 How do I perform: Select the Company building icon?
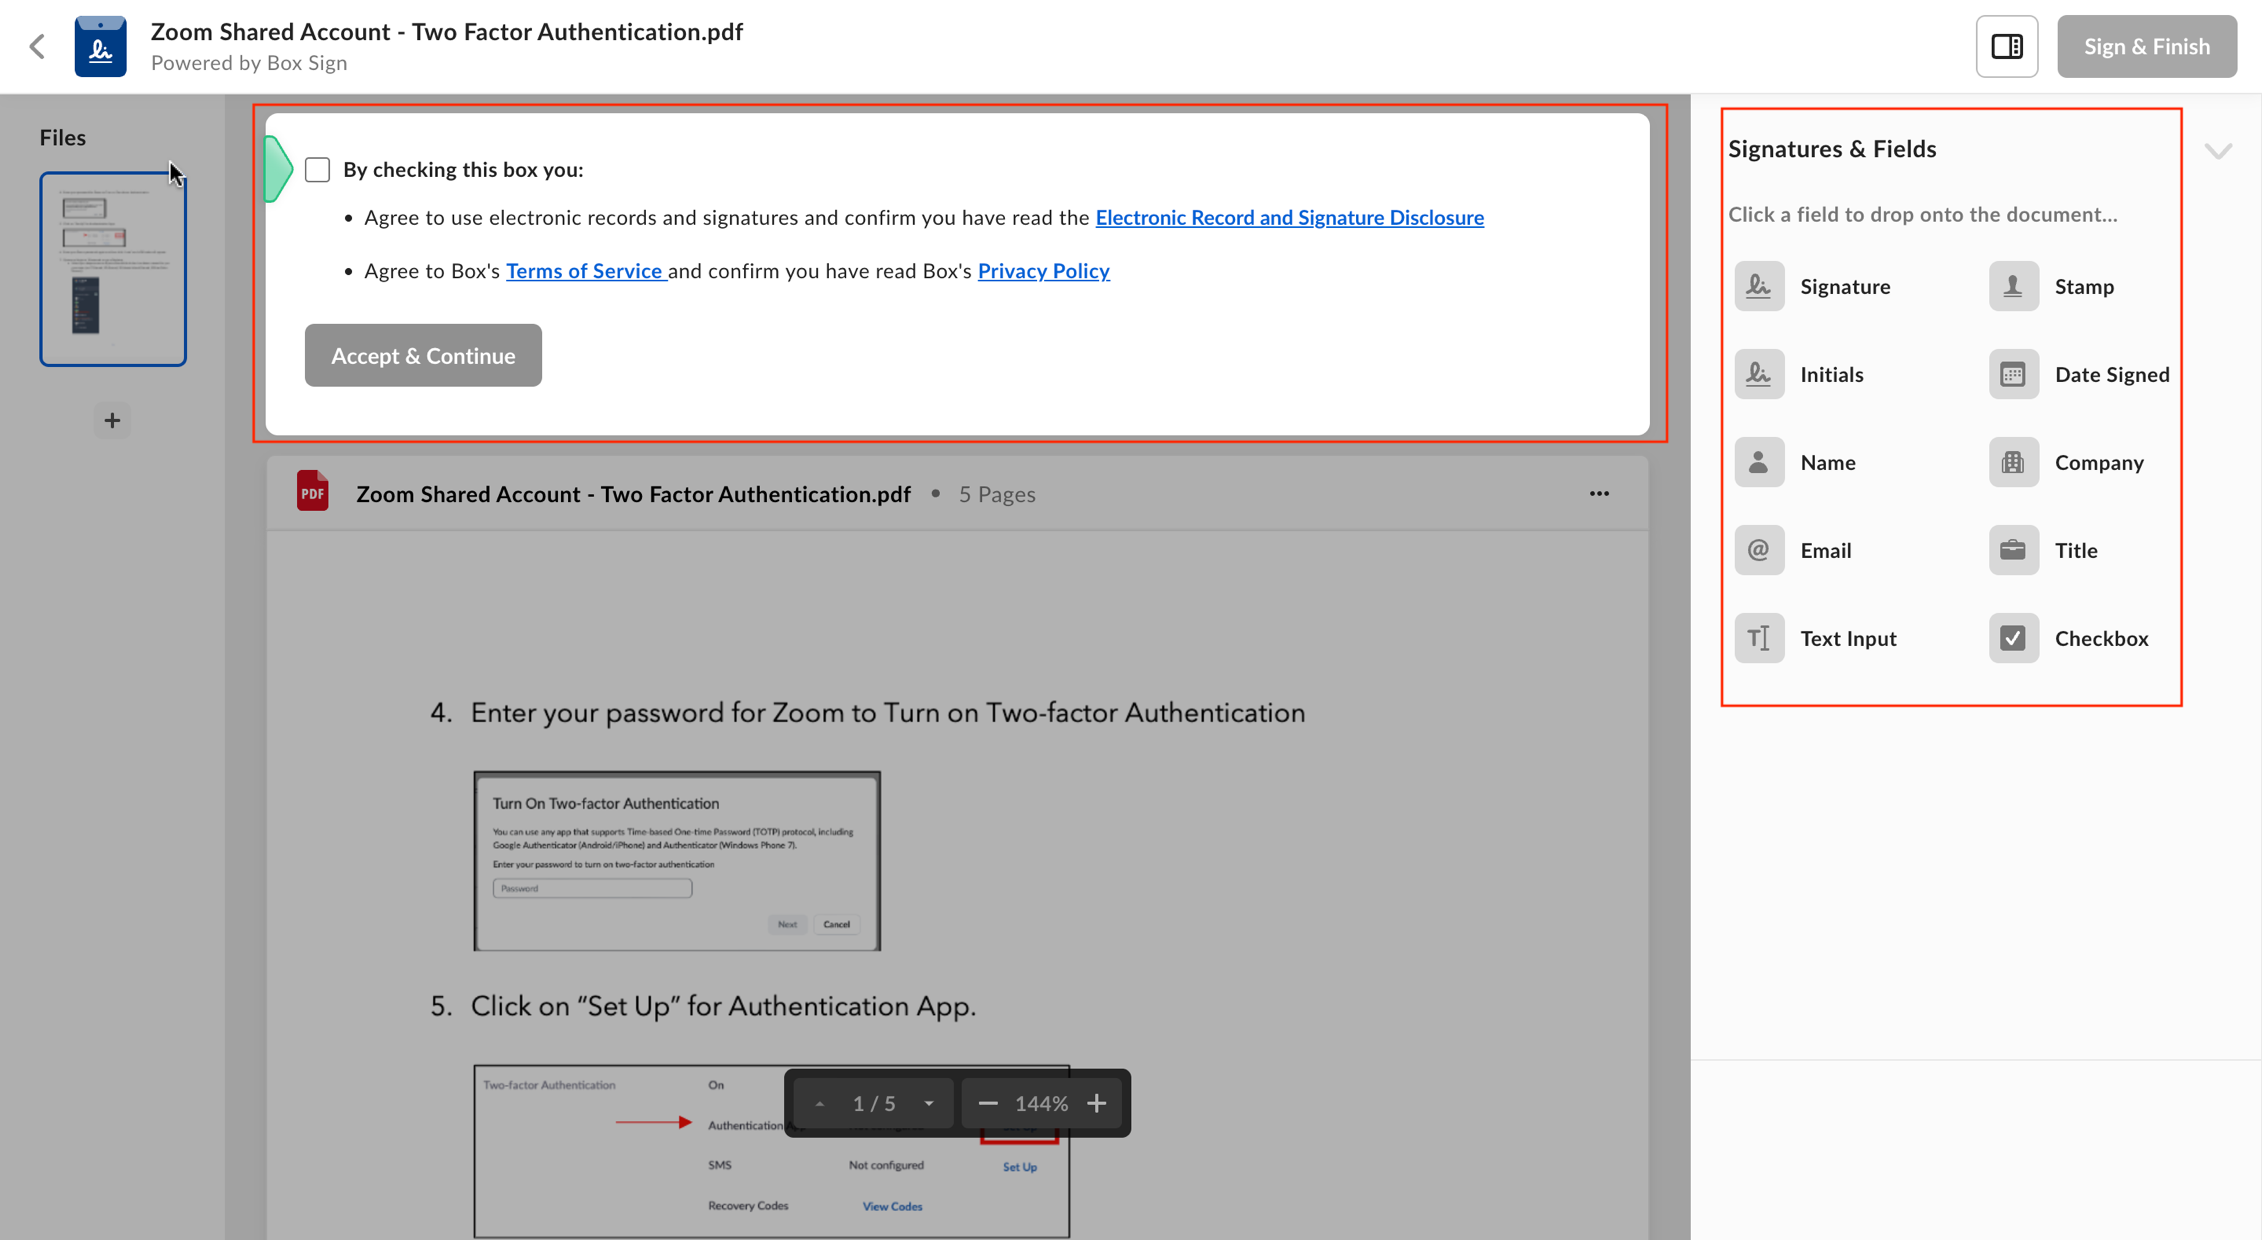2013,463
